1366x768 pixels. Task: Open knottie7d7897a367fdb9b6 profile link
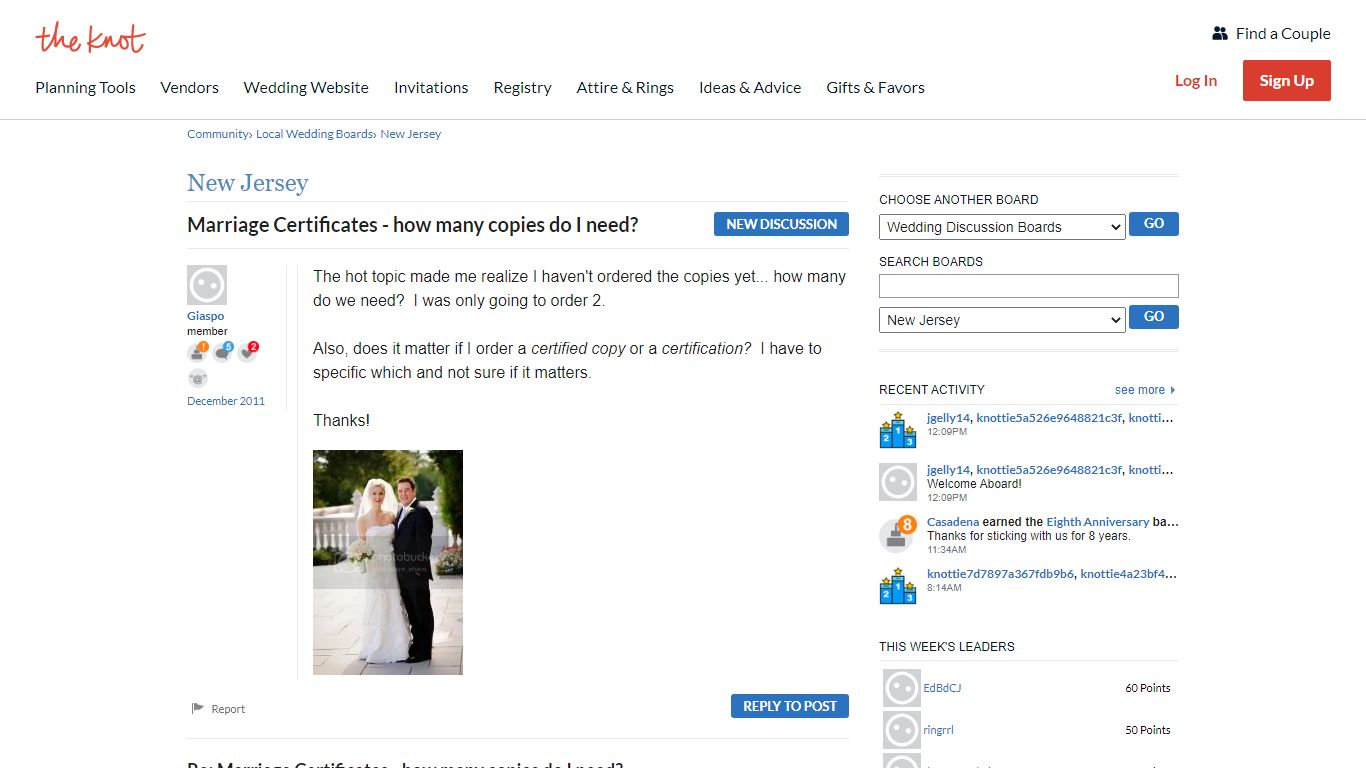(x=1000, y=574)
